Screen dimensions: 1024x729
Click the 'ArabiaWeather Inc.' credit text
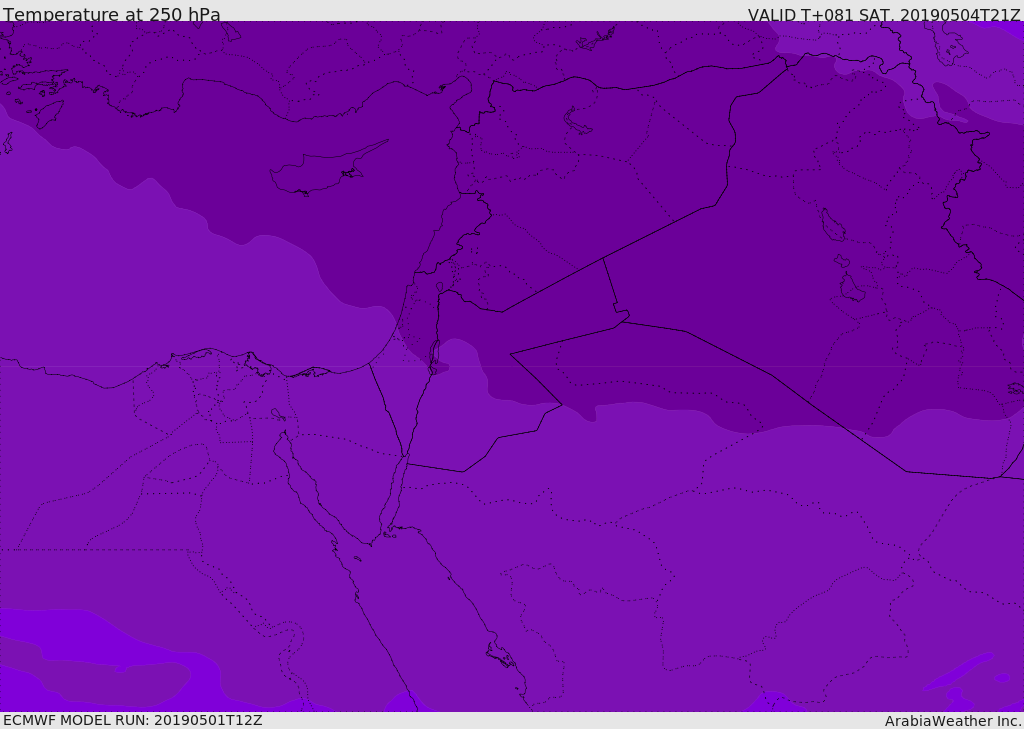tap(952, 721)
